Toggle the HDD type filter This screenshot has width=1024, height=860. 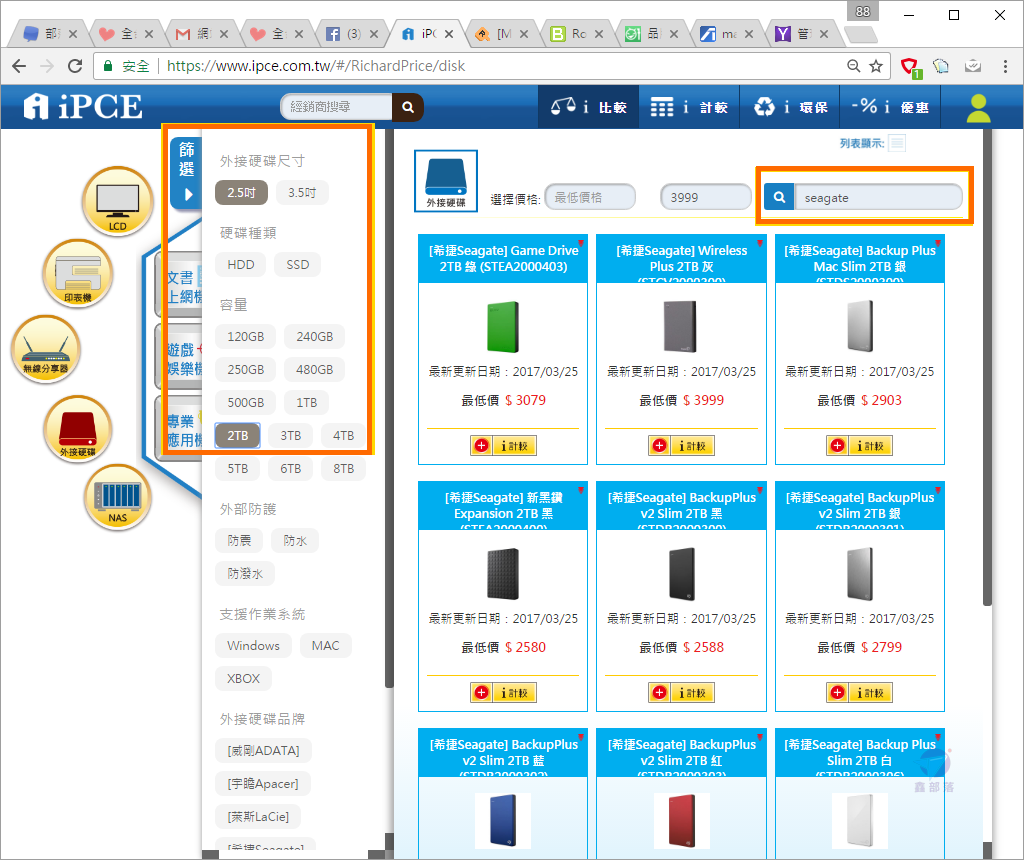(241, 264)
